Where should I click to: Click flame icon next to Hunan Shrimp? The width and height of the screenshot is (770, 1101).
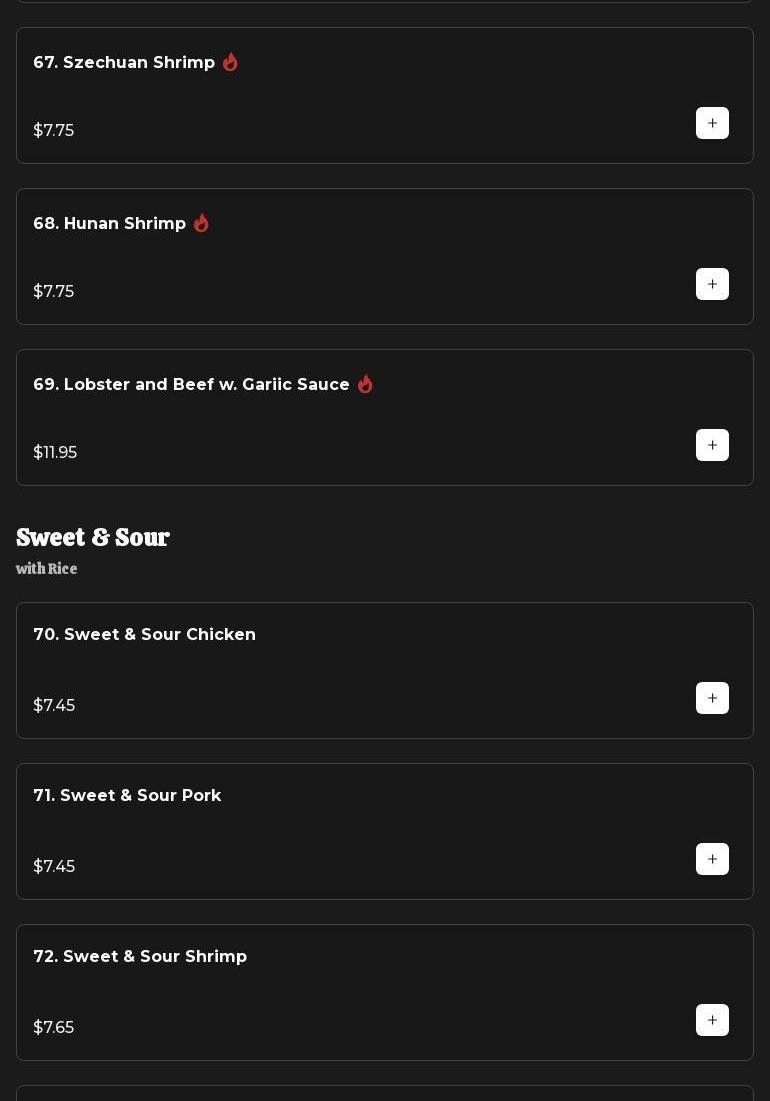coord(201,223)
